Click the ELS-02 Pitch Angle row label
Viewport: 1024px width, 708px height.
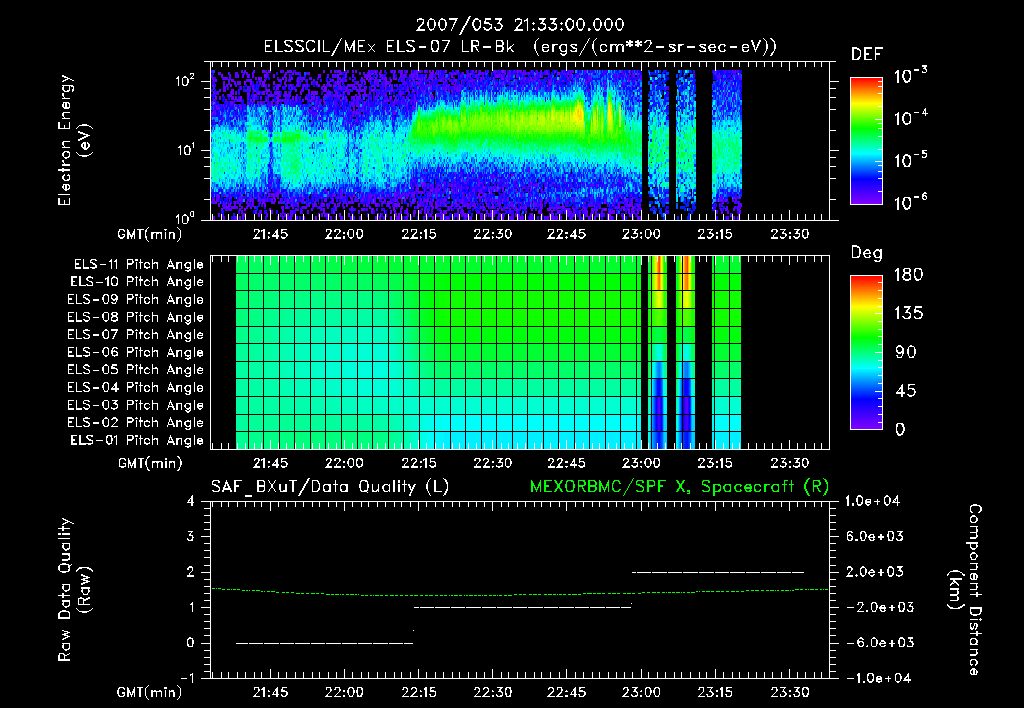136,423
